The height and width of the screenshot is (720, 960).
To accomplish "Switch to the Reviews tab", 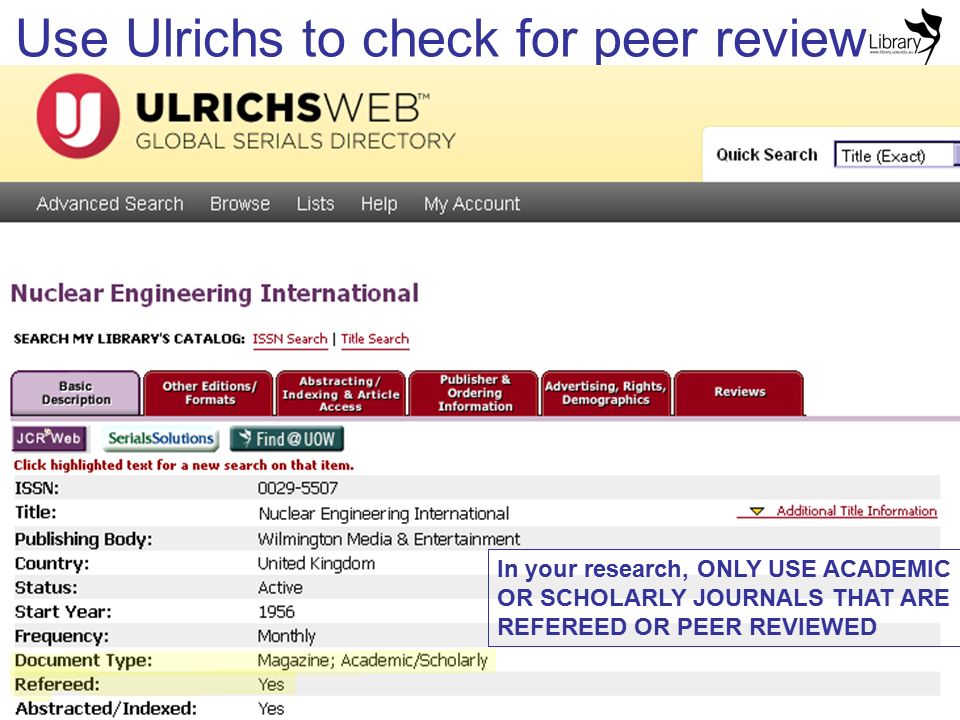I will [739, 393].
